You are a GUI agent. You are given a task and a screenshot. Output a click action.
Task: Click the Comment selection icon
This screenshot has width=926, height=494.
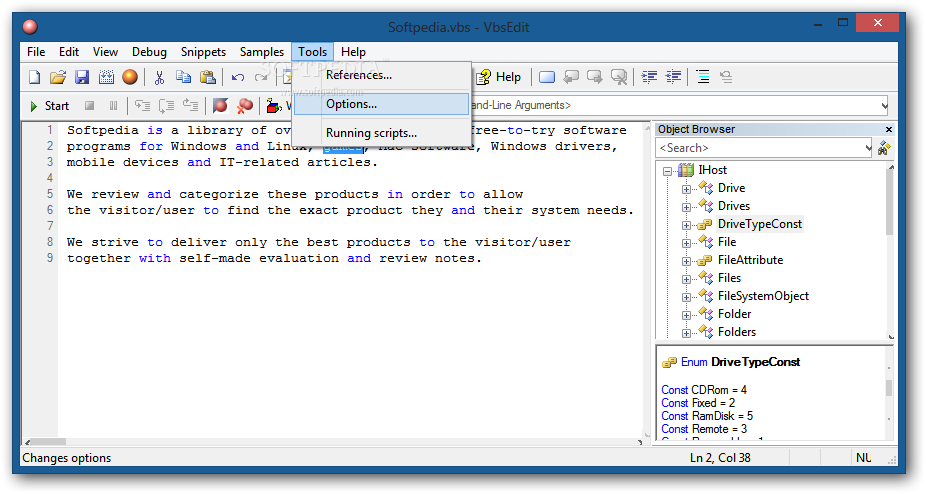[x=703, y=77]
